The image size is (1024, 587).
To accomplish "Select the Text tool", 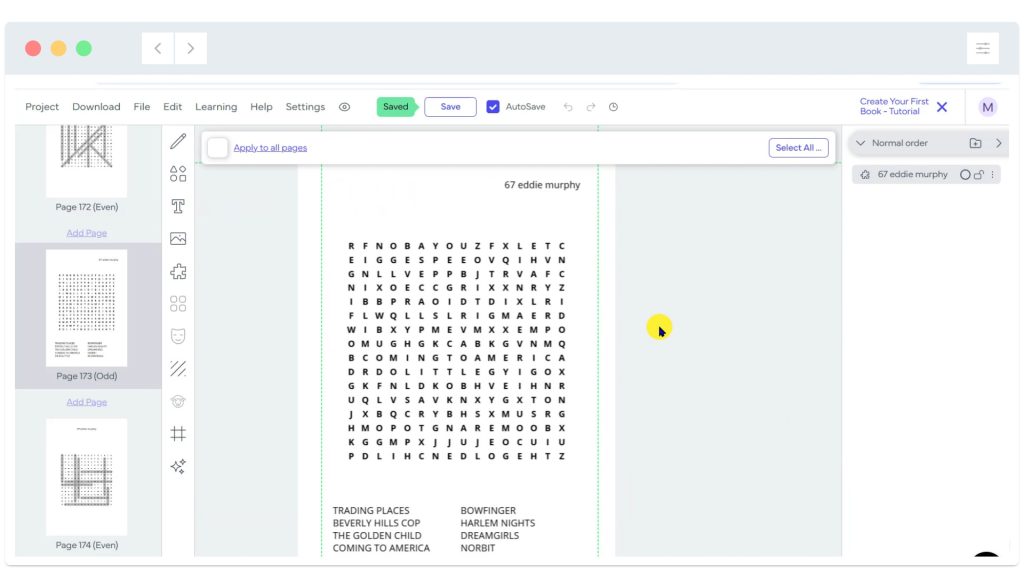I will point(178,206).
